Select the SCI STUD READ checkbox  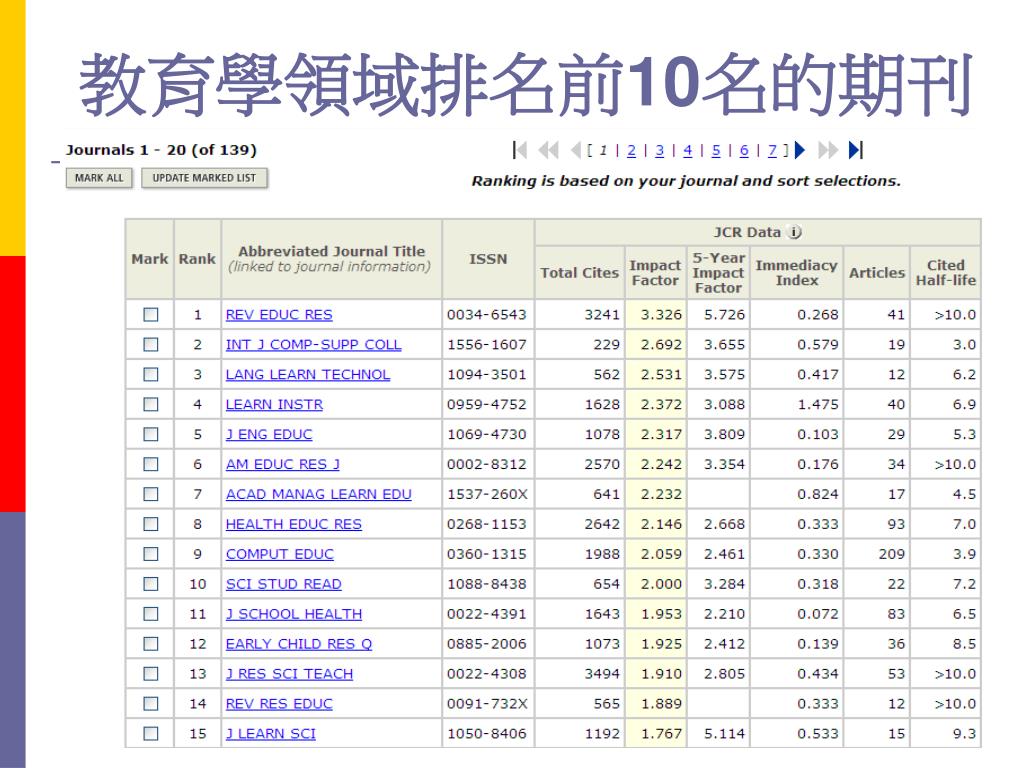(x=151, y=584)
